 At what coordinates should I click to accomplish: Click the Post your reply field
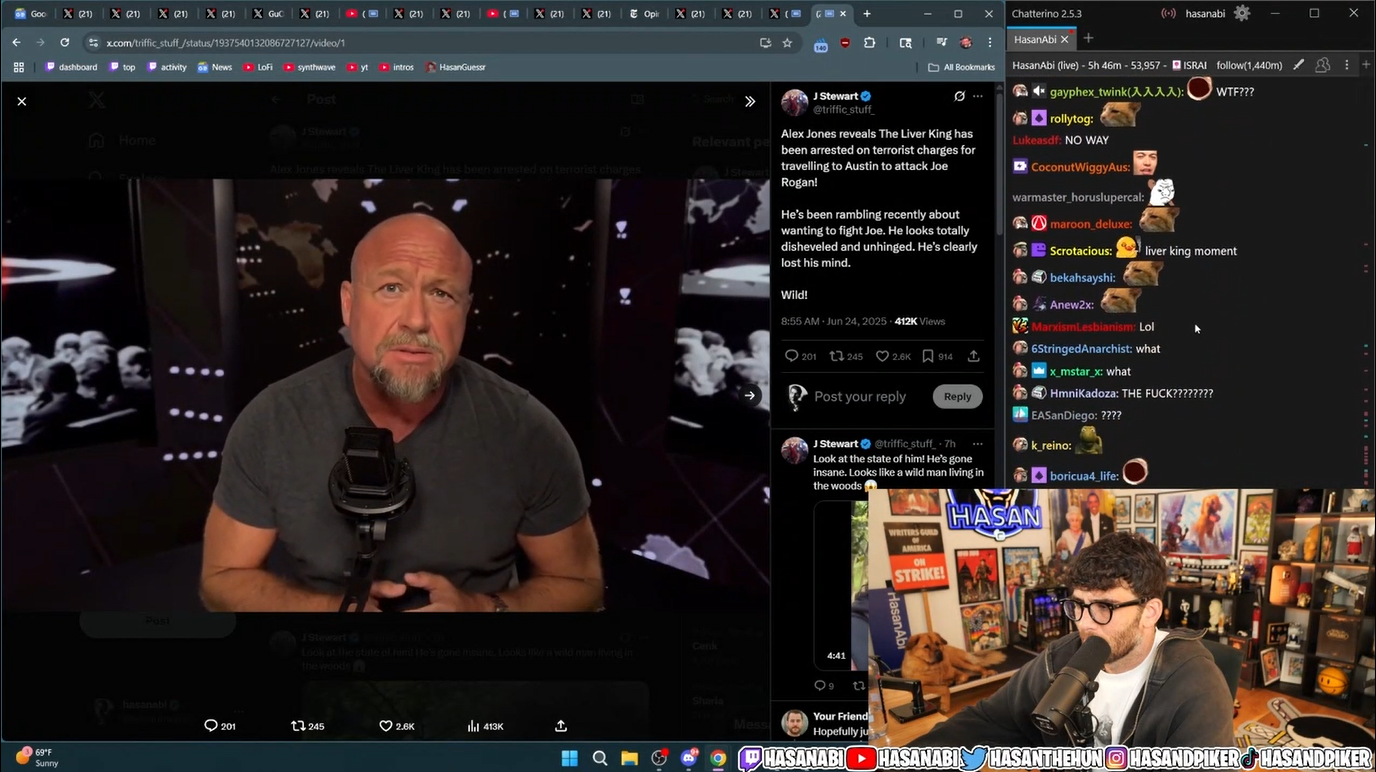(860, 397)
